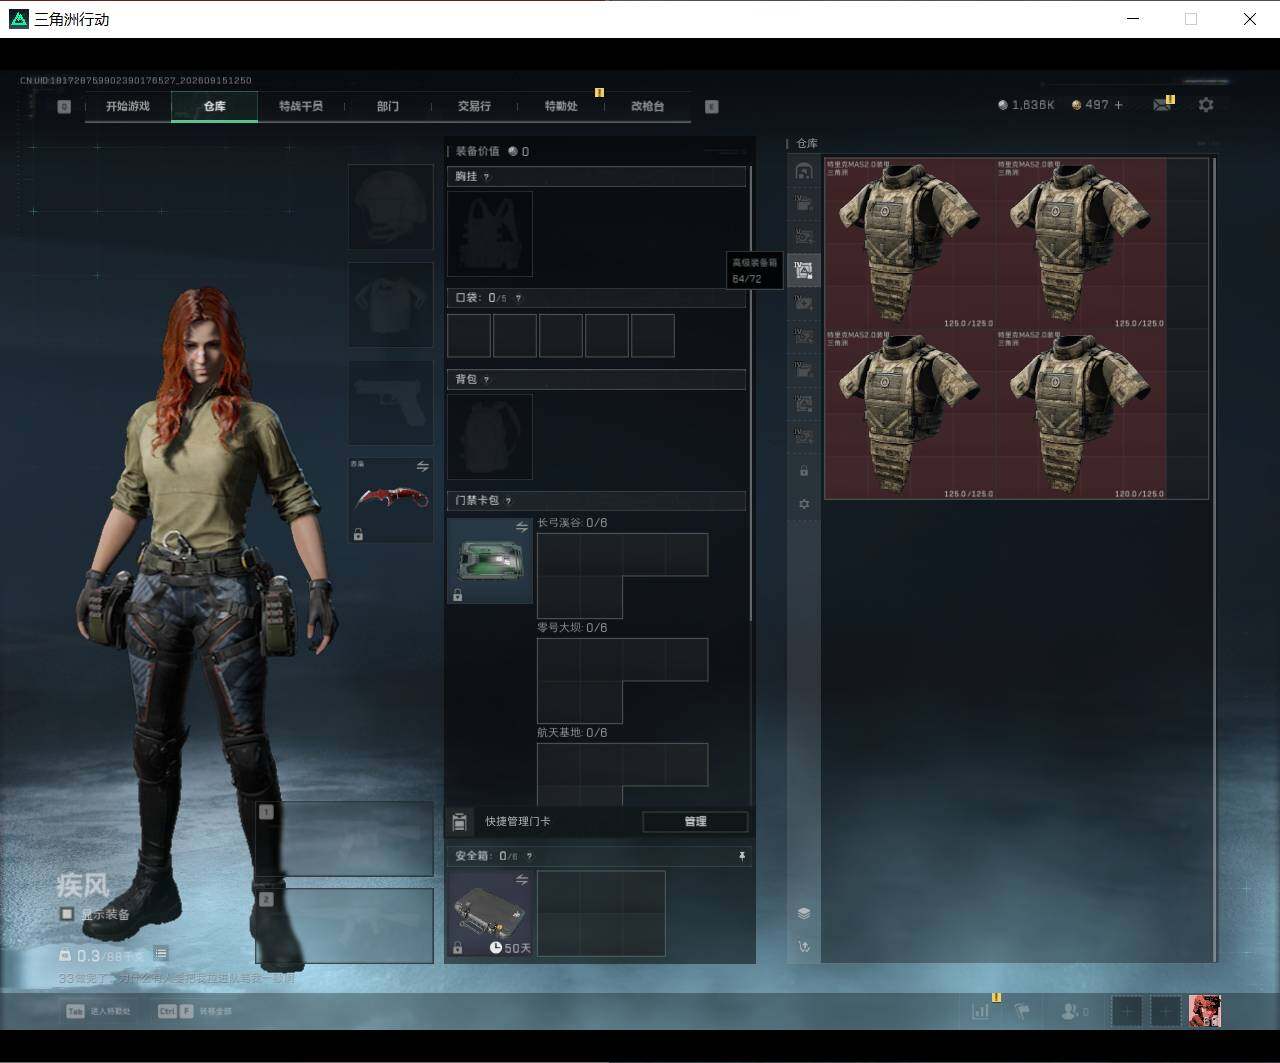Screen dimensions: 1280x1063
Task: Click the sort icon at bottom of warehouse sidebar
Action: (x=804, y=946)
